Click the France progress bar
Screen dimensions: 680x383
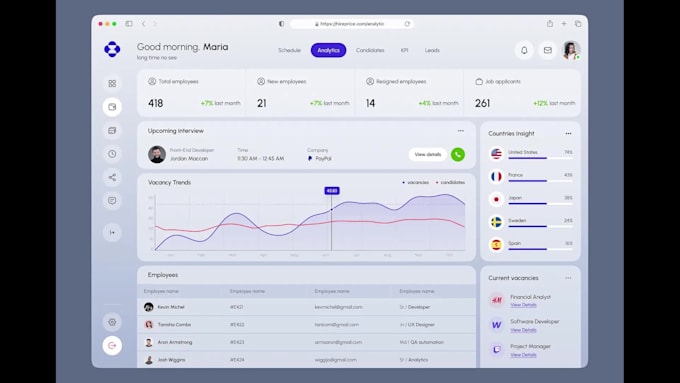click(540, 181)
